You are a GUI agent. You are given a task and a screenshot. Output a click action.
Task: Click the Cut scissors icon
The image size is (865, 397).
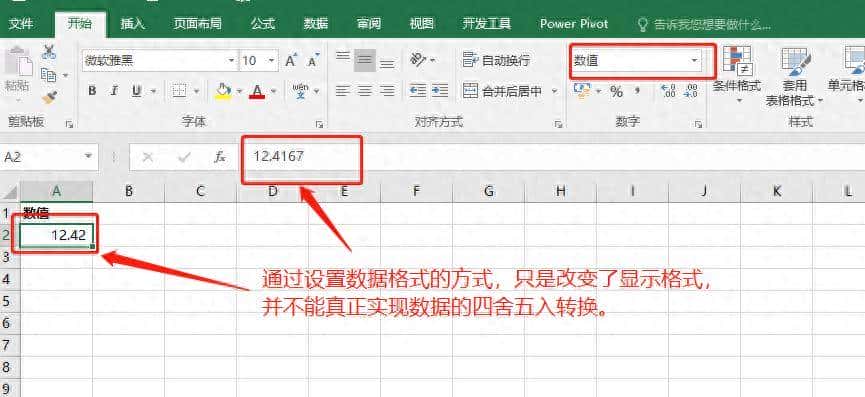49,52
